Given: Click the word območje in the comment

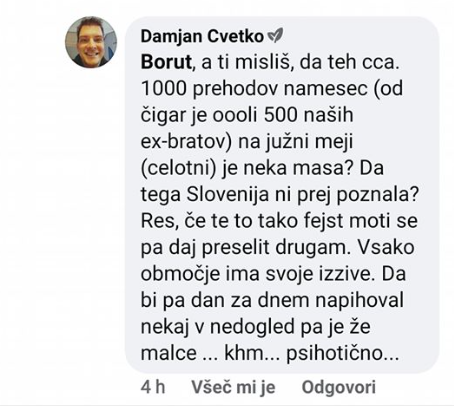Looking at the screenshot, I should (180, 274).
